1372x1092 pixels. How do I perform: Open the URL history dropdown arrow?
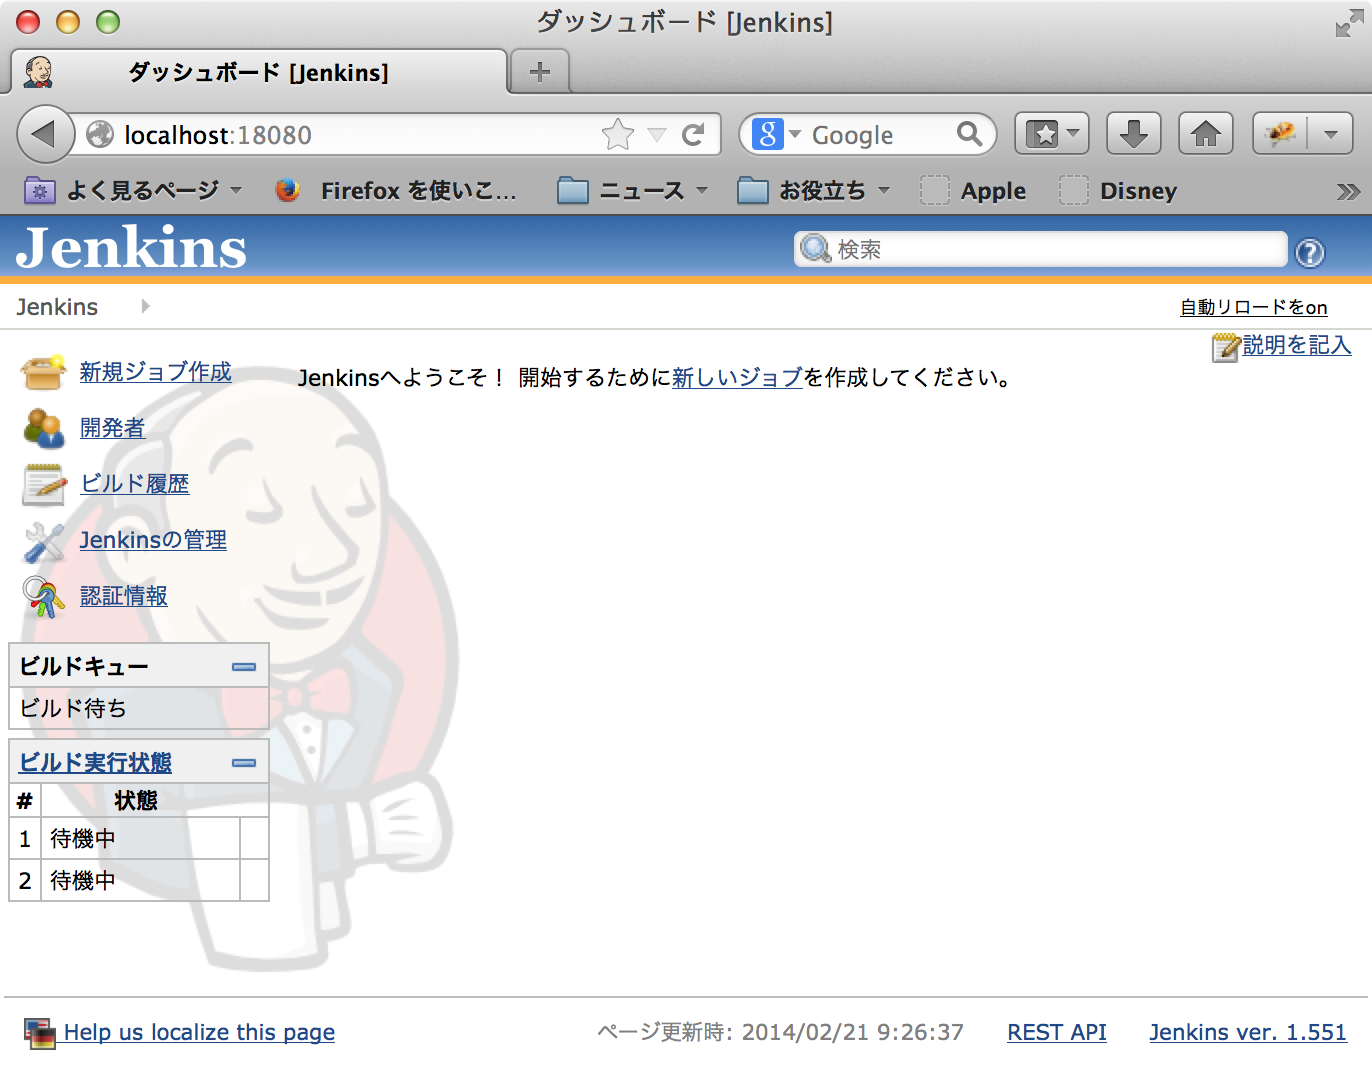(657, 135)
